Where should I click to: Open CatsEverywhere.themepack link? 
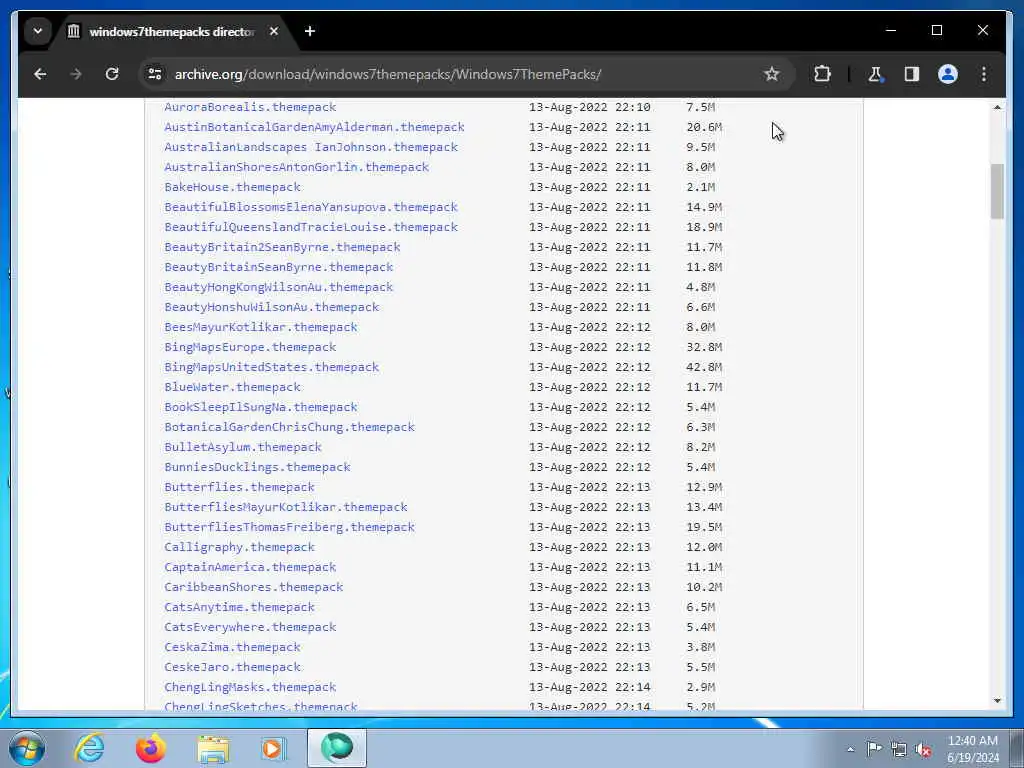point(250,627)
